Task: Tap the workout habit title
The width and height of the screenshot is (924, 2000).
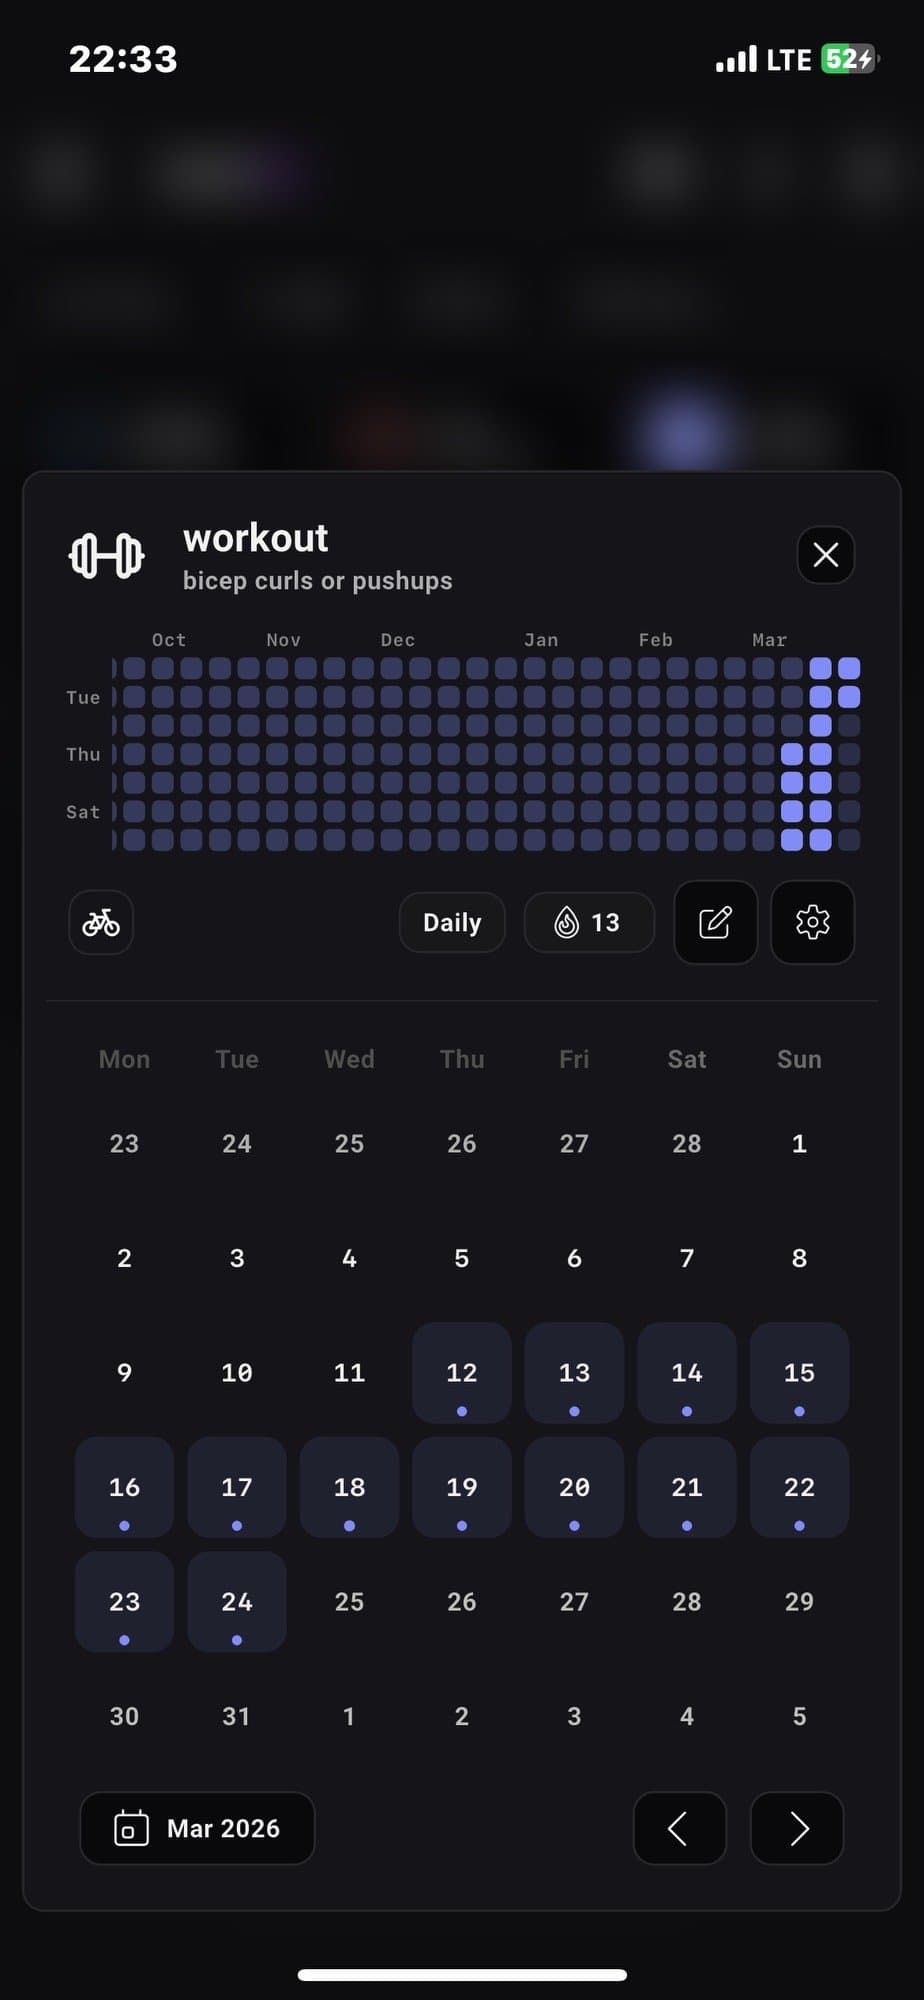Action: pyautogui.click(x=255, y=539)
